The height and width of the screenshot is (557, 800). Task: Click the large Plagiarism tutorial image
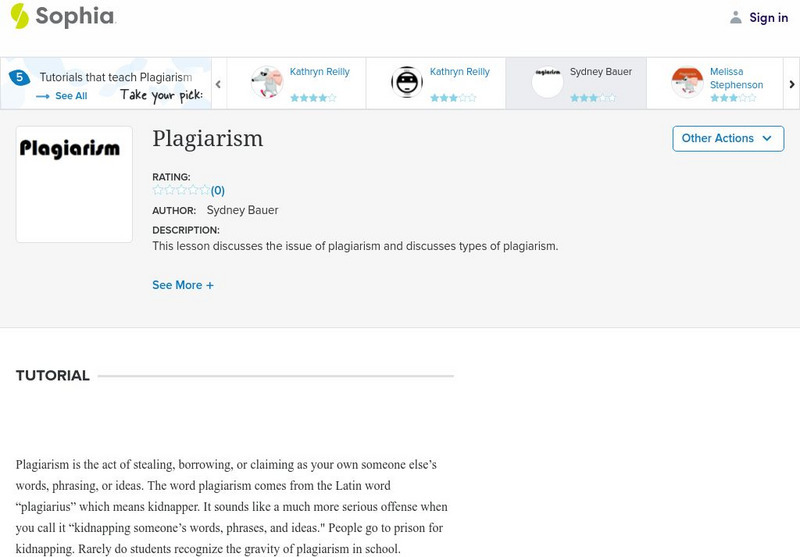pos(74,184)
